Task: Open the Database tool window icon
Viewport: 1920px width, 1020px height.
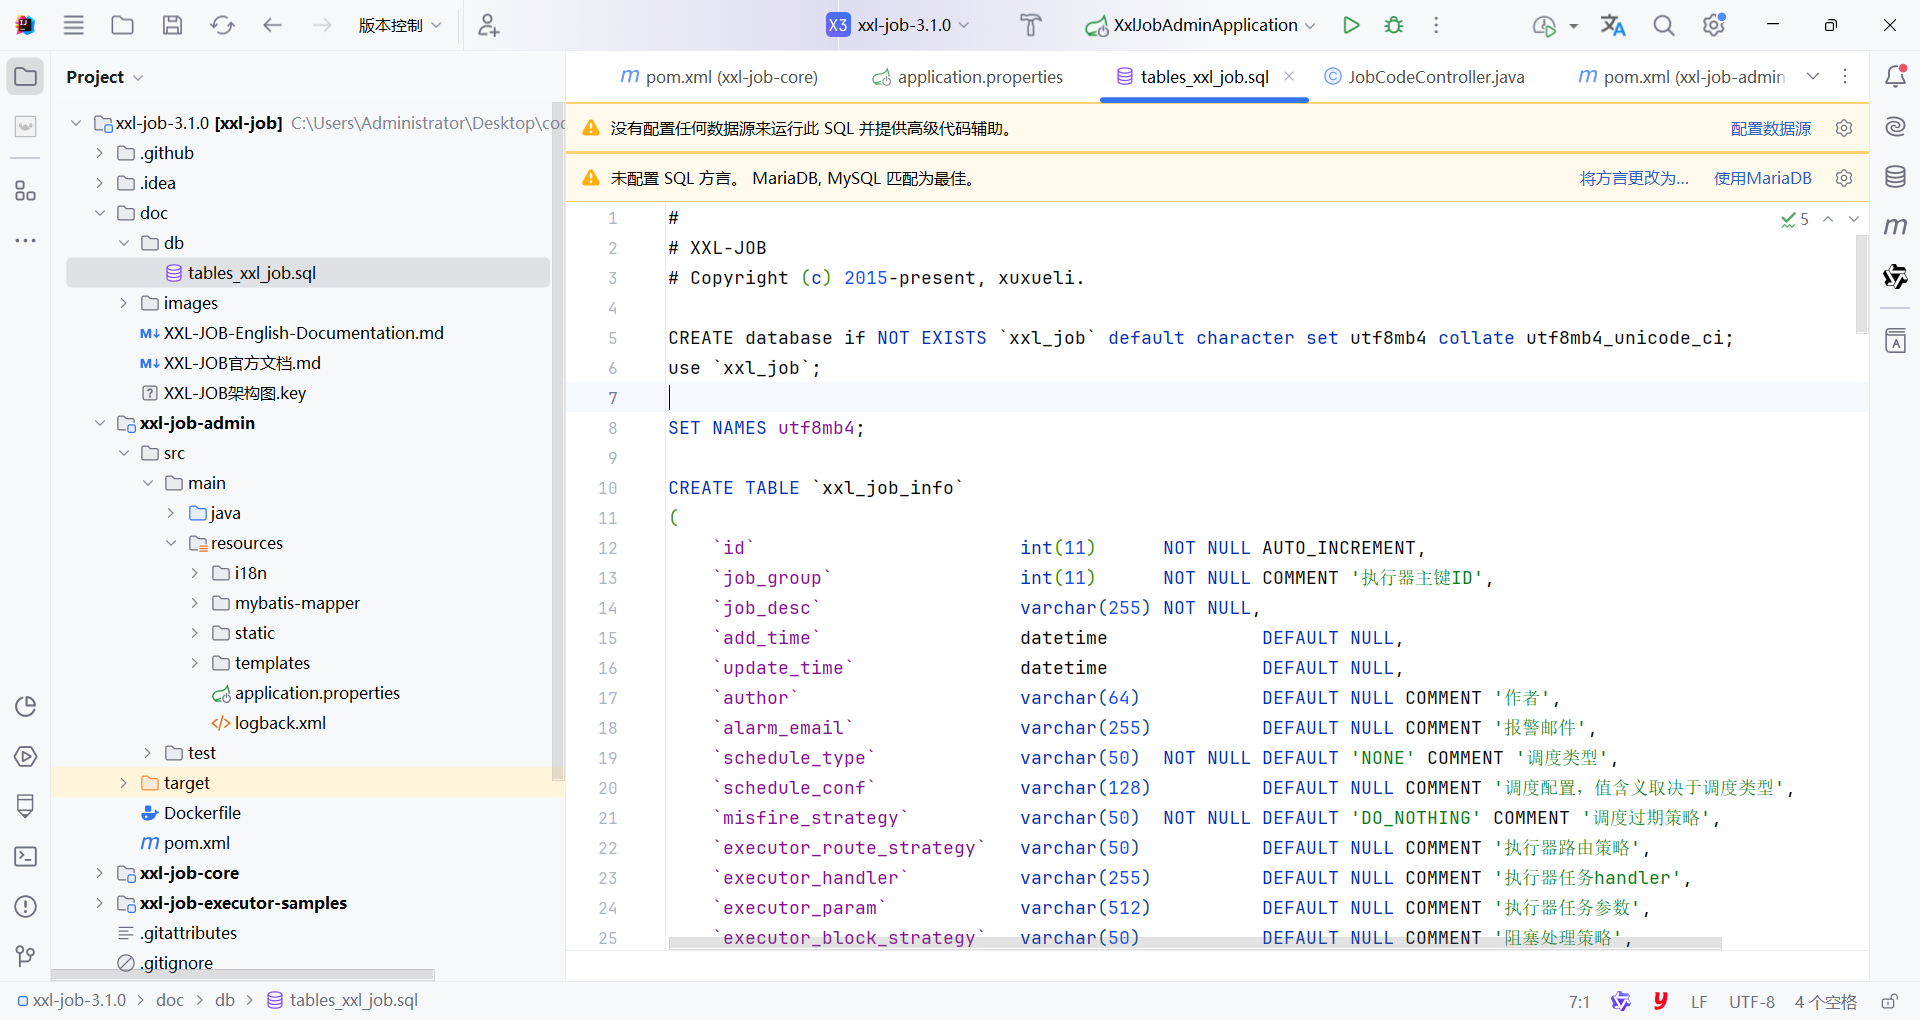Action: (1895, 177)
